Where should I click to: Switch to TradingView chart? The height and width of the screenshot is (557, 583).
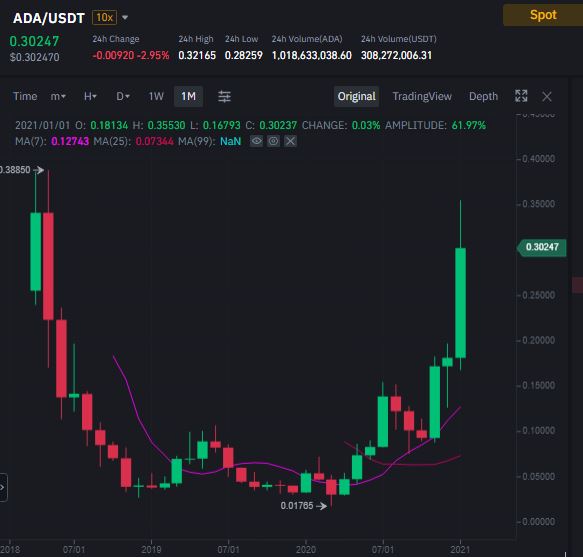[422, 97]
